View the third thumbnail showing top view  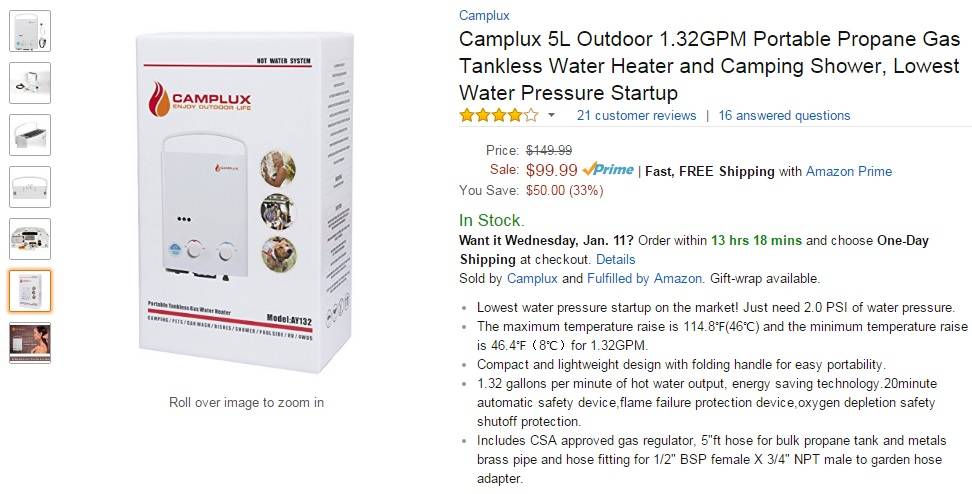coord(30,135)
